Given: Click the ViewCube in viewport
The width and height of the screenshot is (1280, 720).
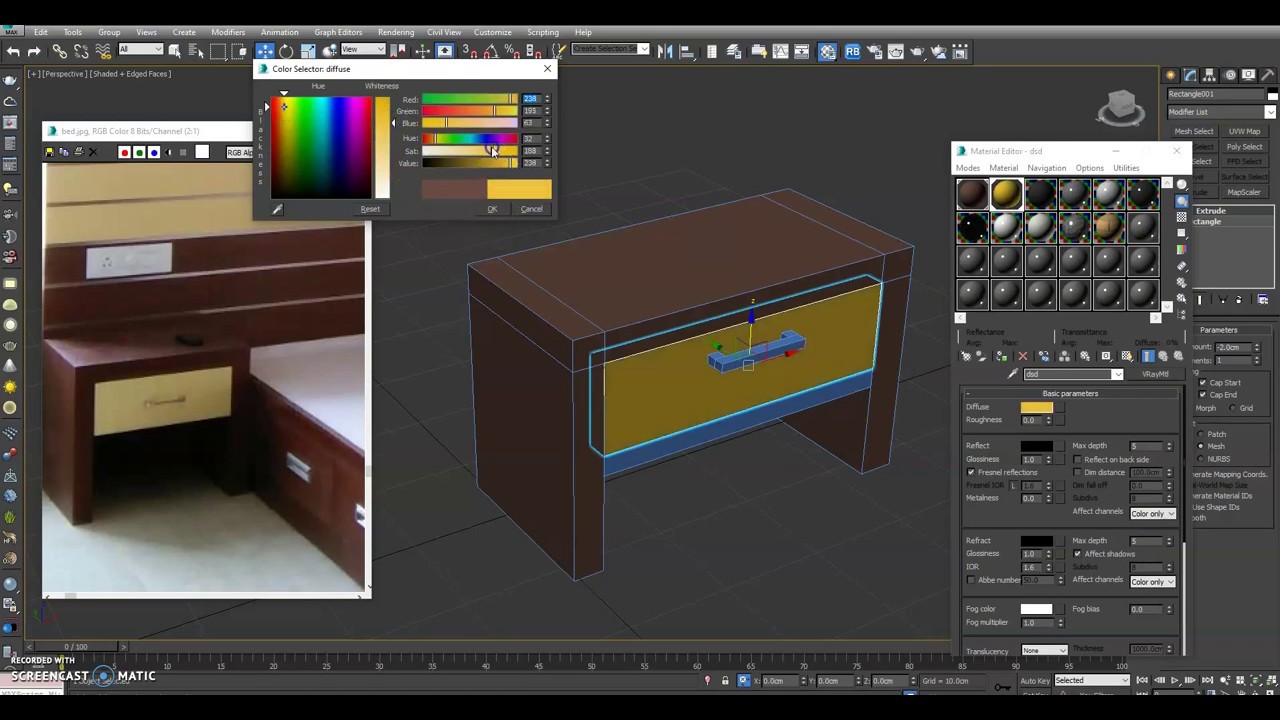Looking at the screenshot, I should [x=1121, y=106].
